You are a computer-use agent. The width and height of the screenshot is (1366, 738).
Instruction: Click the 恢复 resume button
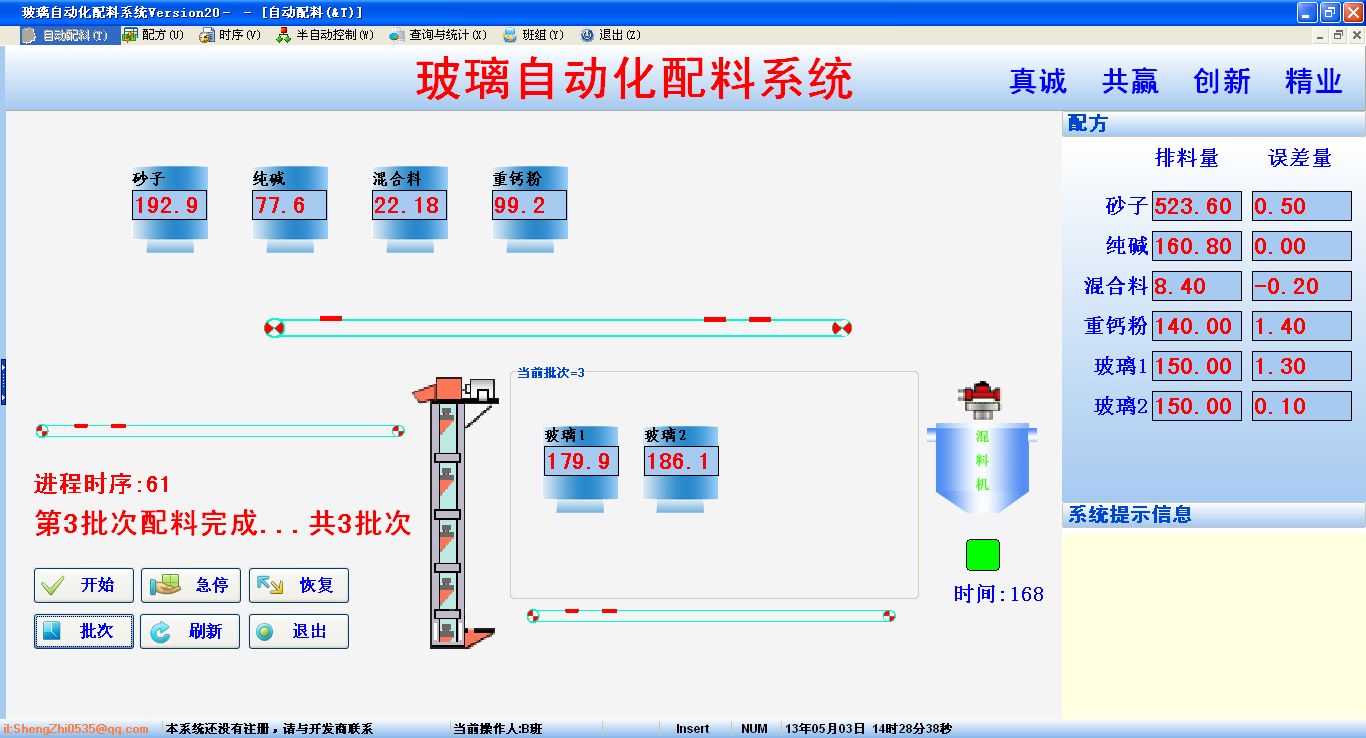coord(299,585)
